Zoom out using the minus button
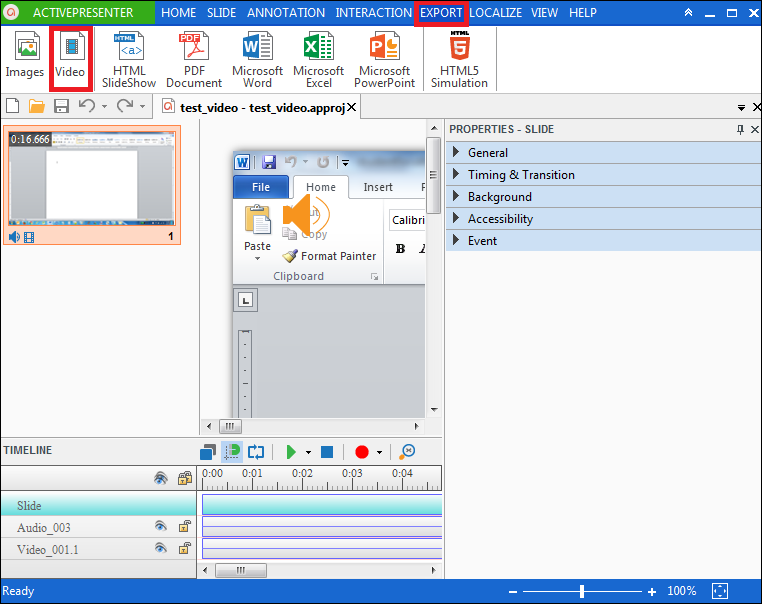Image resolution: width=762 pixels, height=604 pixels. pos(513,591)
